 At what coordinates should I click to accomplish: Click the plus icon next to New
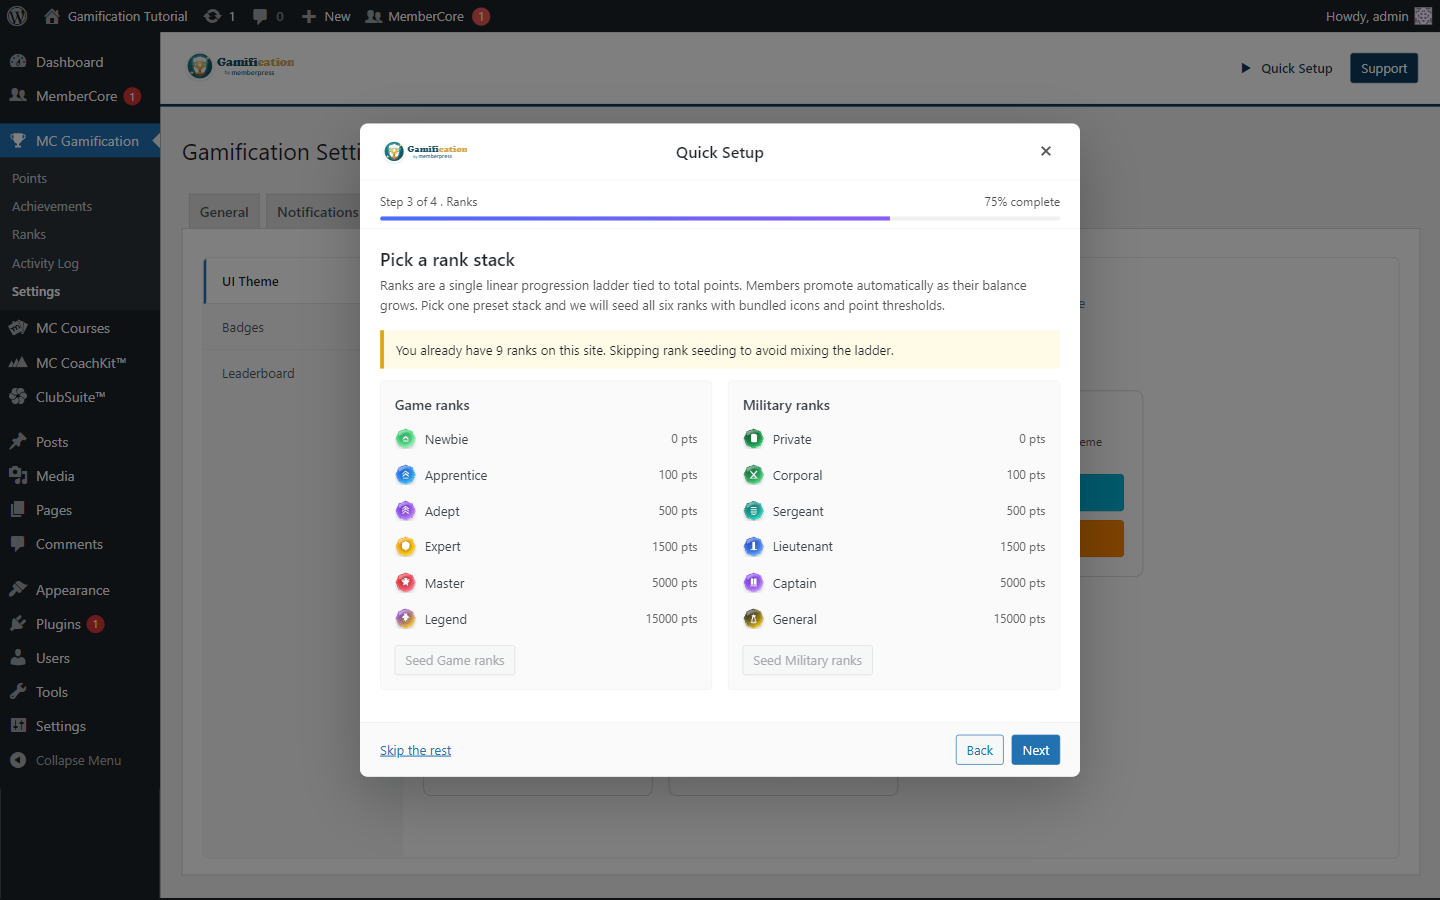(x=309, y=16)
